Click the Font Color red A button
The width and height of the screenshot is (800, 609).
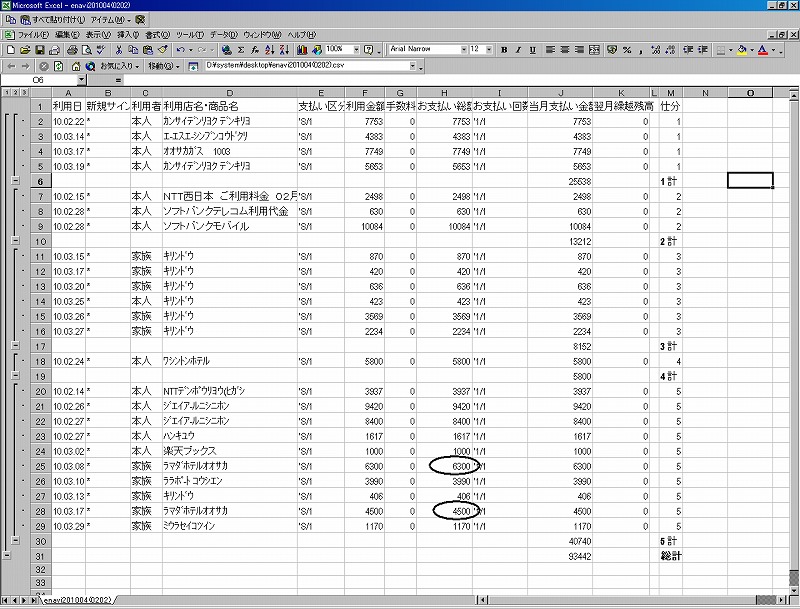[x=763, y=49]
